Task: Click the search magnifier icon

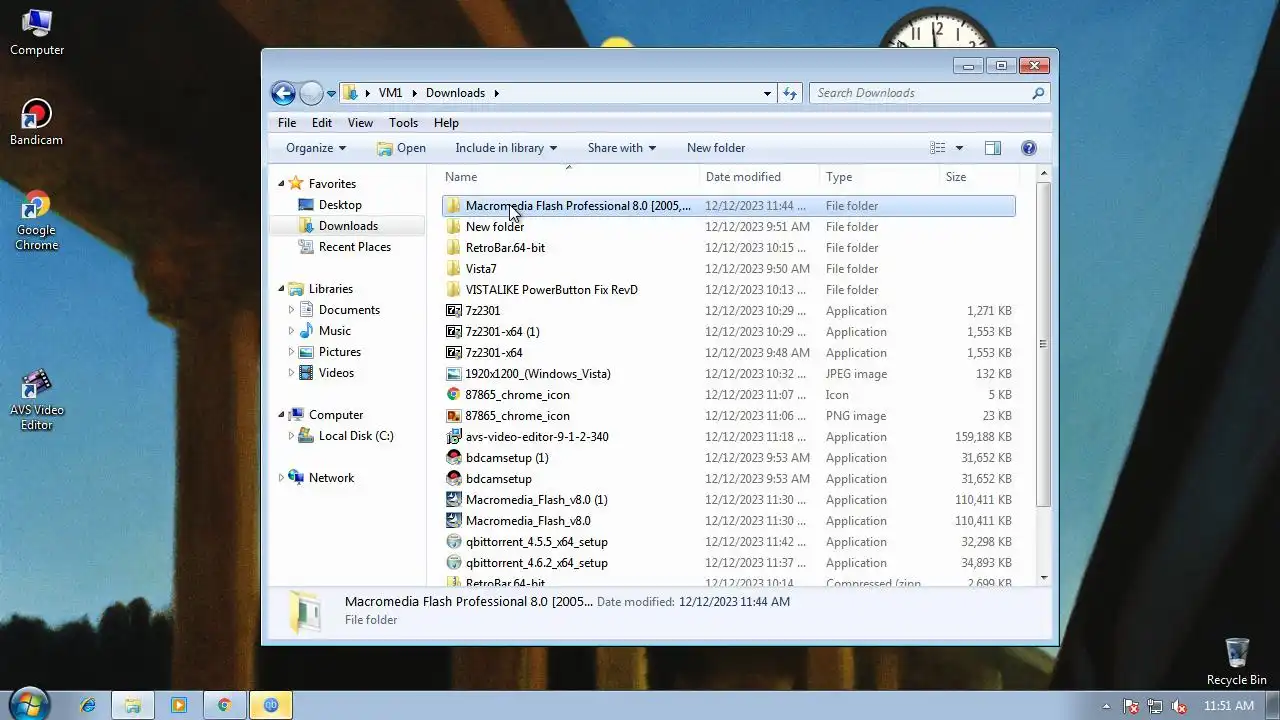Action: tap(1038, 93)
